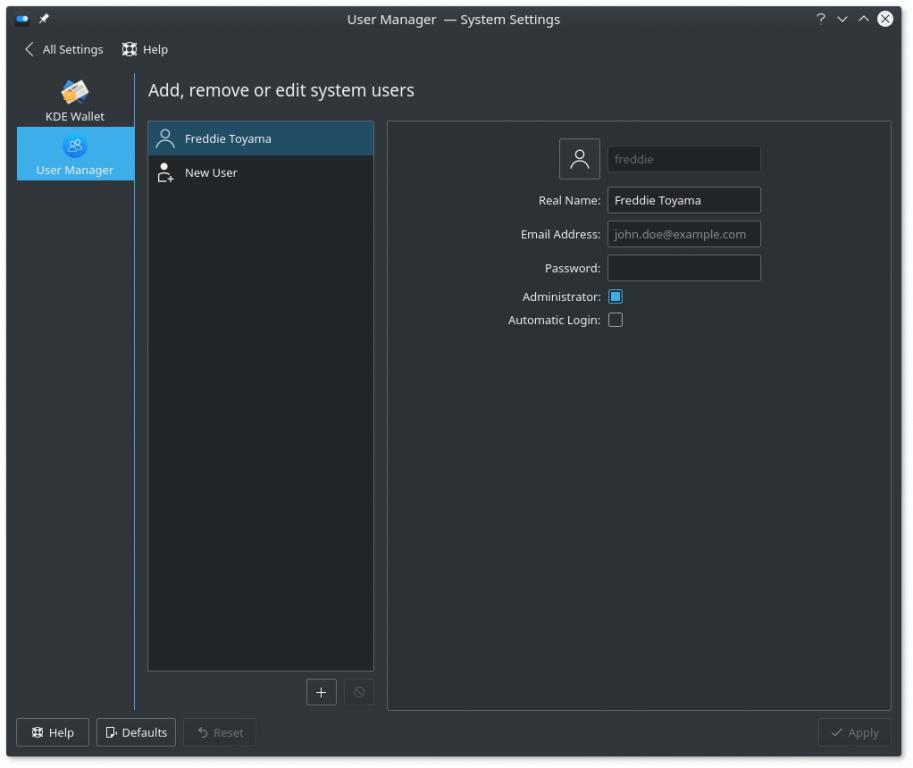Screen dimensions: 913x768
Task: Toggle the Administrator checkbox
Action: point(615,297)
